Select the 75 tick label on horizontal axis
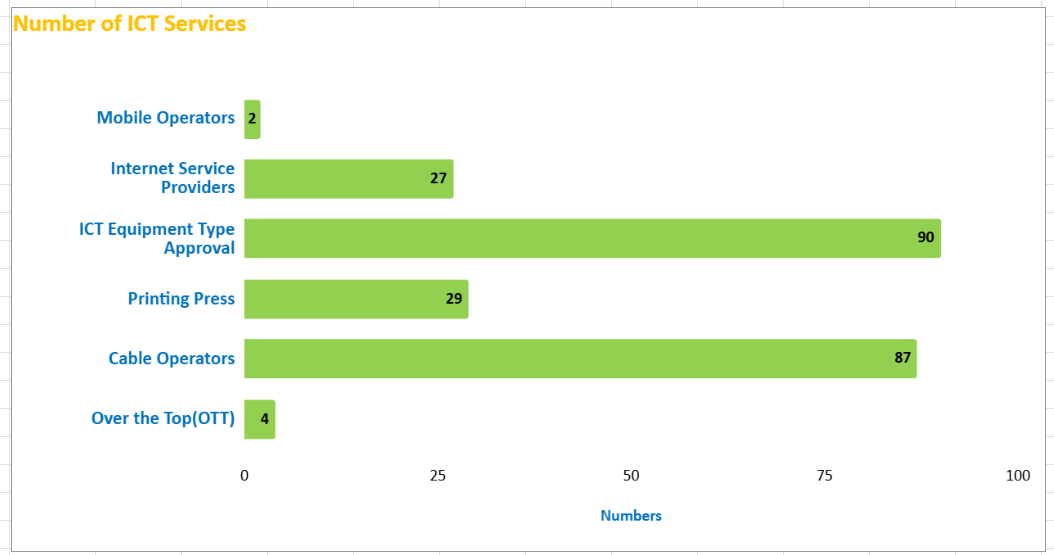 824,476
